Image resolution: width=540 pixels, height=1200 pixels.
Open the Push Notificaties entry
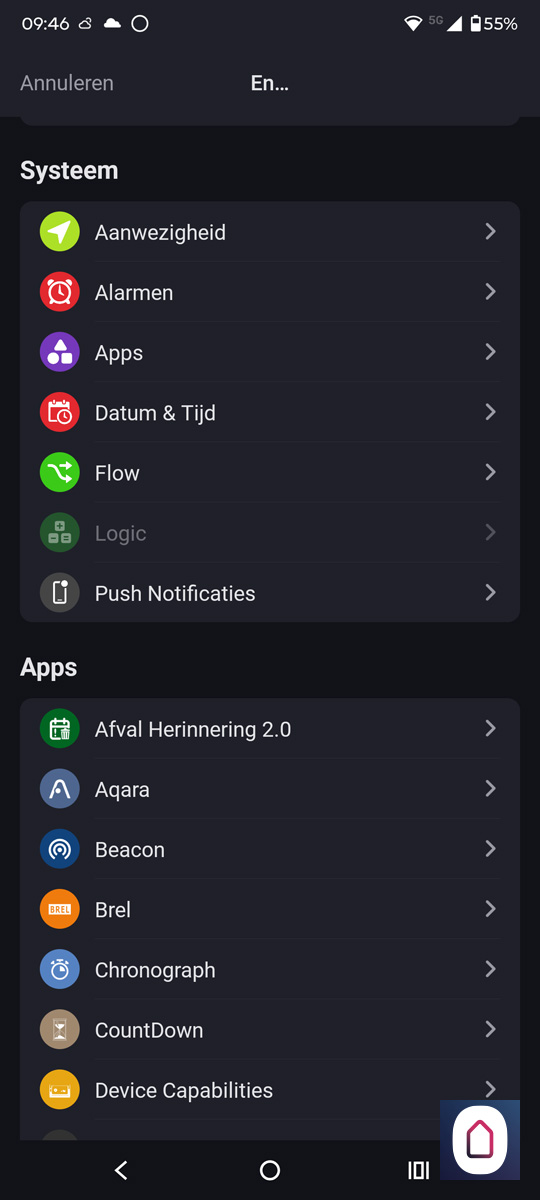pos(270,592)
